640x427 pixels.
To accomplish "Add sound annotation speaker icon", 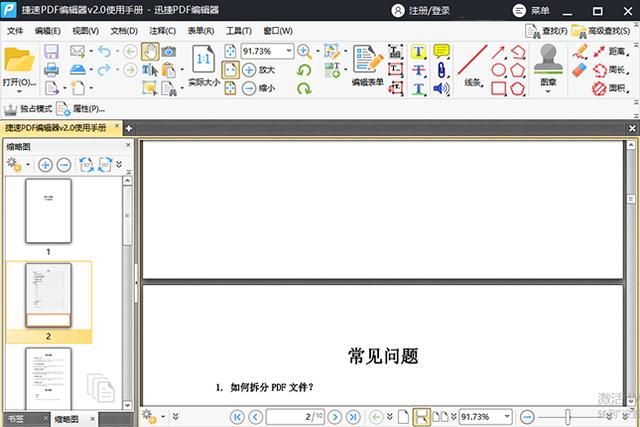I will (441, 89).
